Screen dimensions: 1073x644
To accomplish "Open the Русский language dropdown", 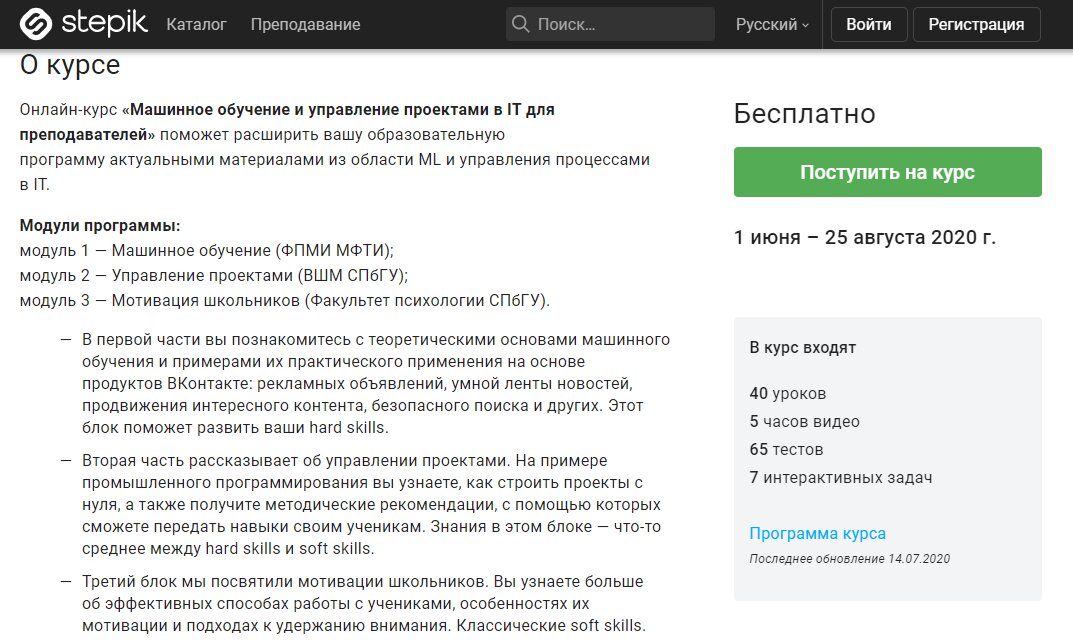I will point(772,25).
